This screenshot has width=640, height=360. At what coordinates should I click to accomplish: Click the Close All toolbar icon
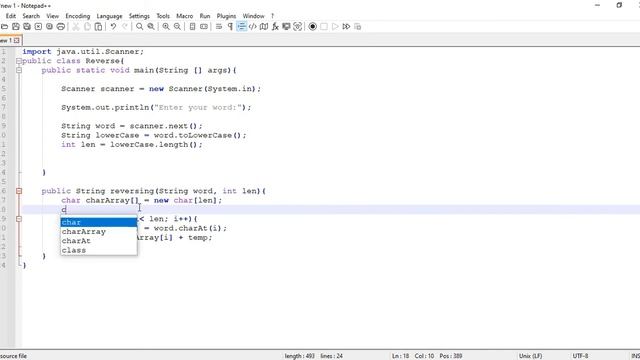click(49, 27)
